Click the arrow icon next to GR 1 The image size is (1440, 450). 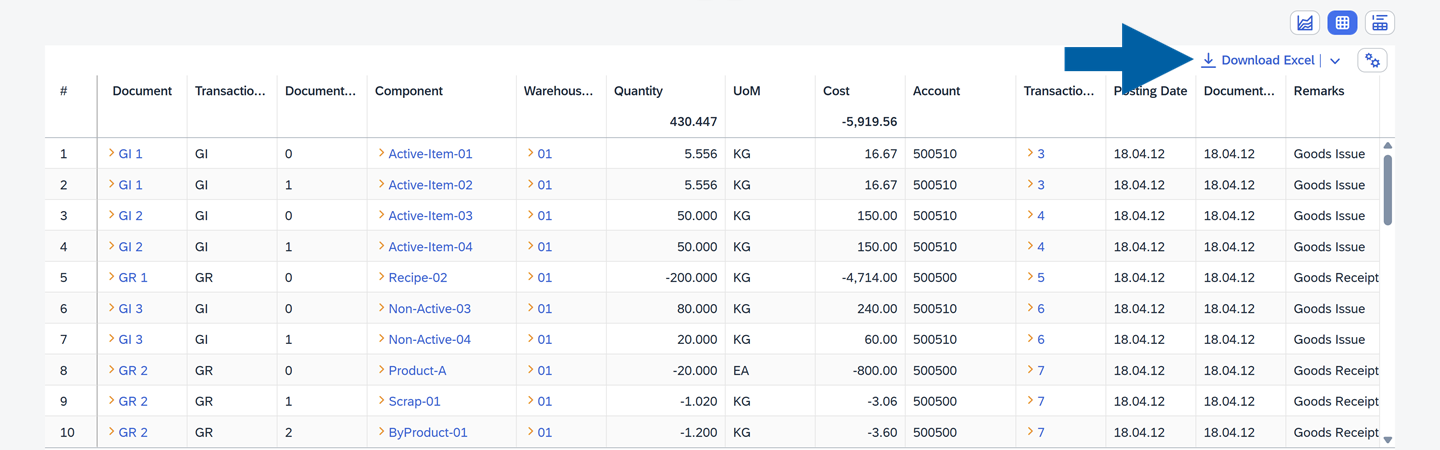tap(111, 277)
